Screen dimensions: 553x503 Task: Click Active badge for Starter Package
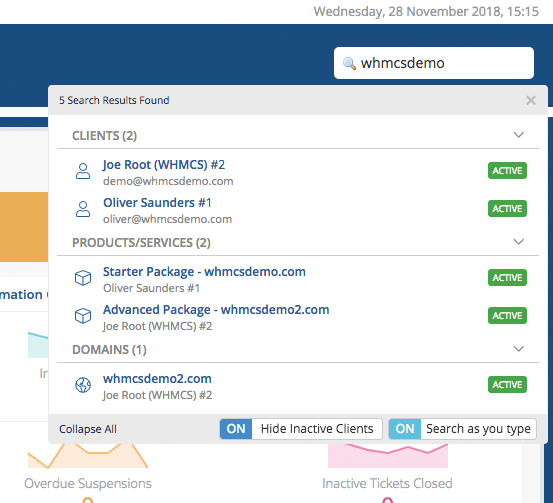[507, 278]
